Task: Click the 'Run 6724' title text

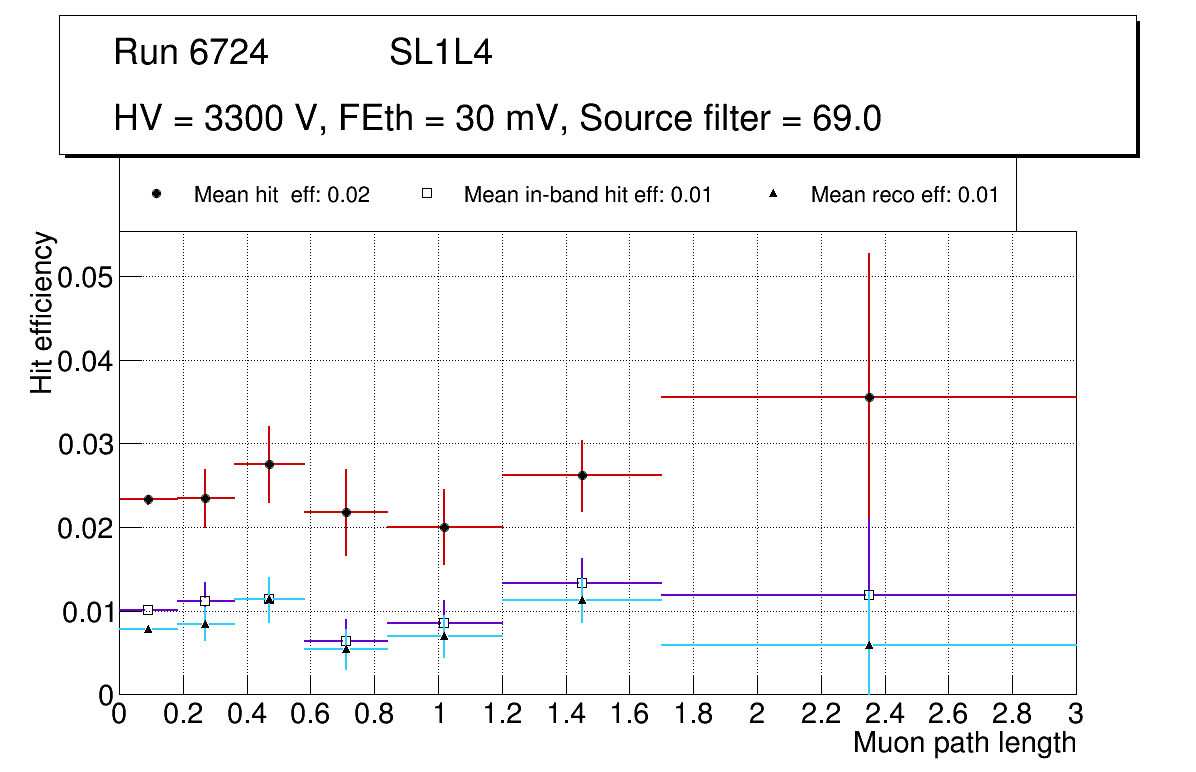Action: (x=191, y=53)
